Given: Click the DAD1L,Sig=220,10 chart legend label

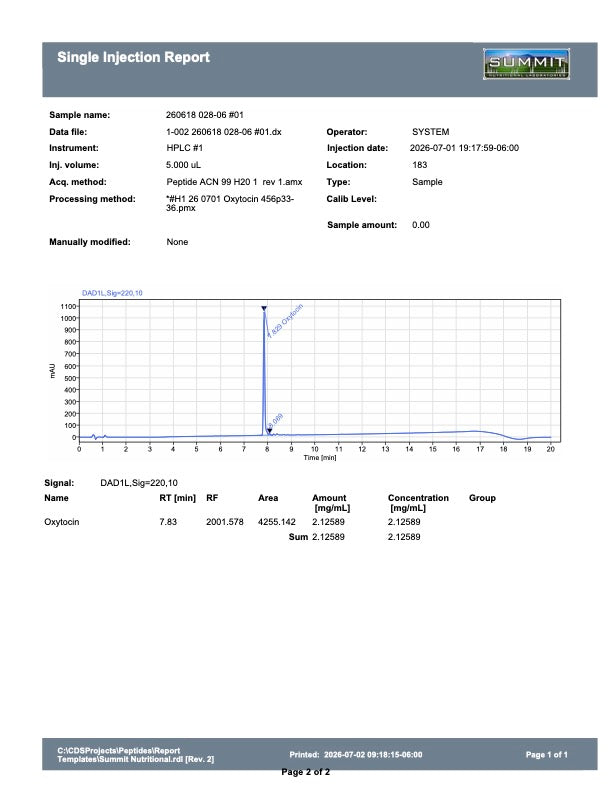Looking at the screenshot, I should [x=112, y=293].
